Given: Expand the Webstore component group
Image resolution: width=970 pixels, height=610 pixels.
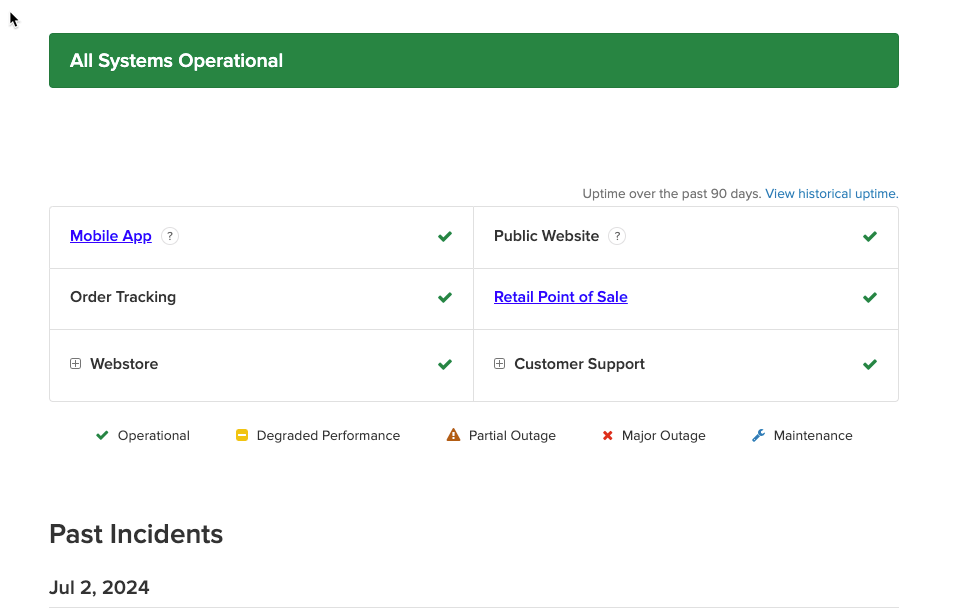Looking at the screenshot, I should click(x=75, y=364).
